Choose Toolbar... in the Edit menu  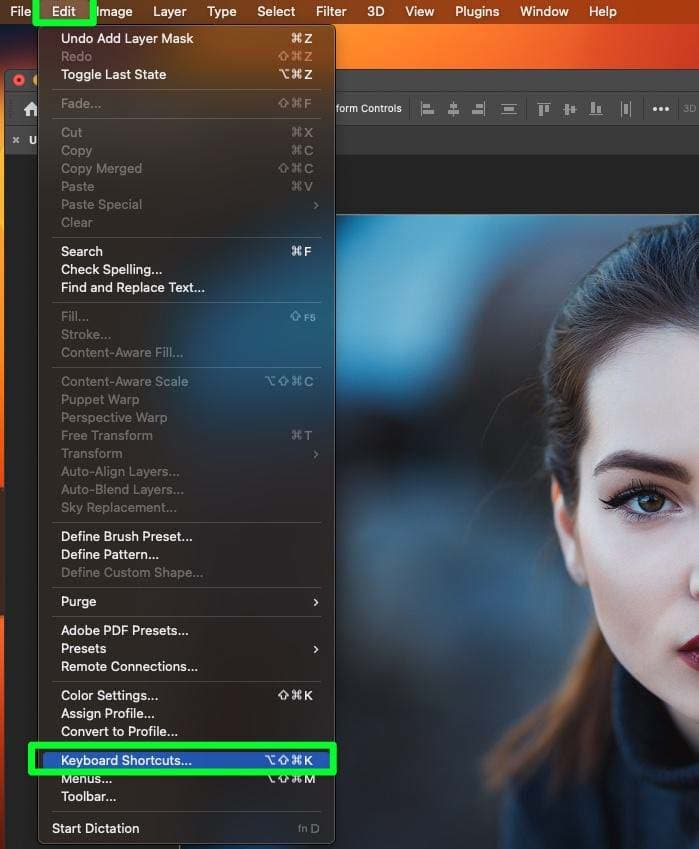[x=187, y=796]
